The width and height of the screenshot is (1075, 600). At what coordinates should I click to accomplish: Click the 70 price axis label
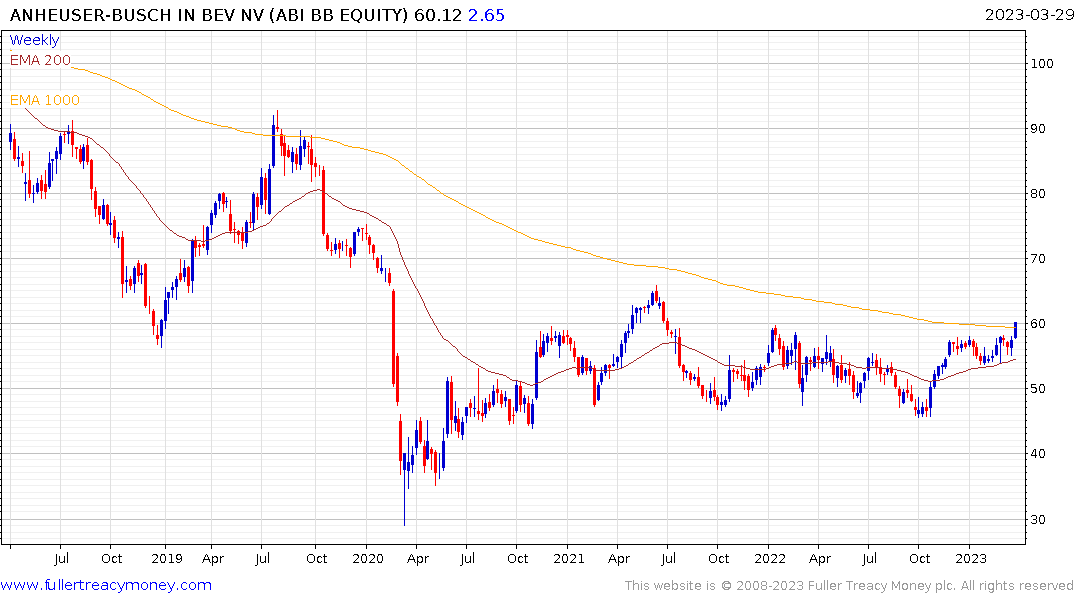pyautogui.click(x=1038, y=259)
